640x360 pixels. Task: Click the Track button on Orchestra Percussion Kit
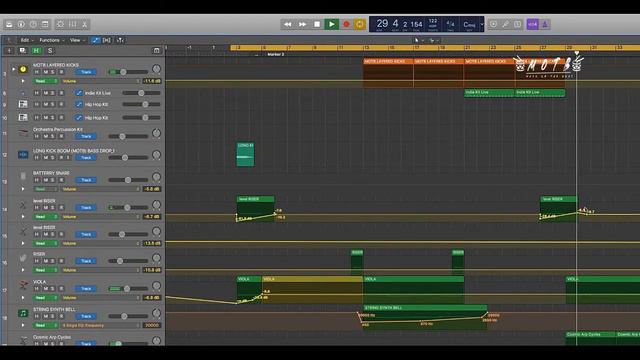86,136
